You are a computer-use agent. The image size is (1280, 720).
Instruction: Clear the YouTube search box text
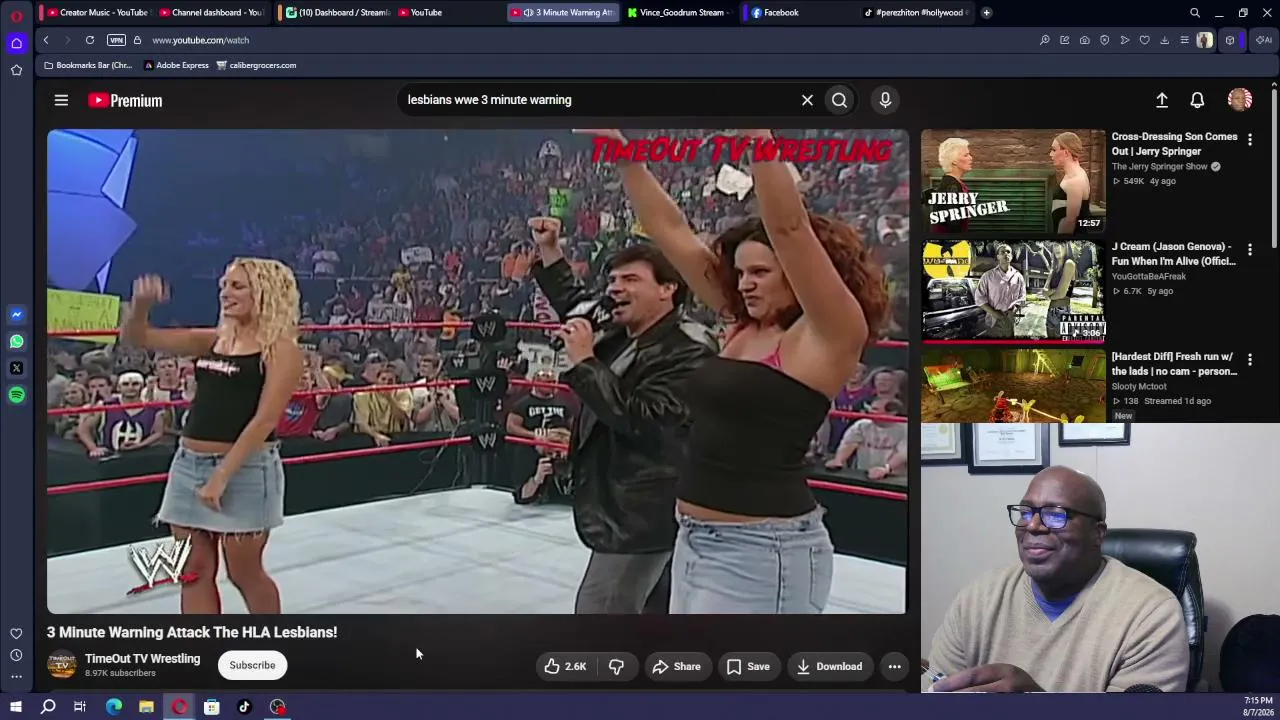tap(807, 100)
